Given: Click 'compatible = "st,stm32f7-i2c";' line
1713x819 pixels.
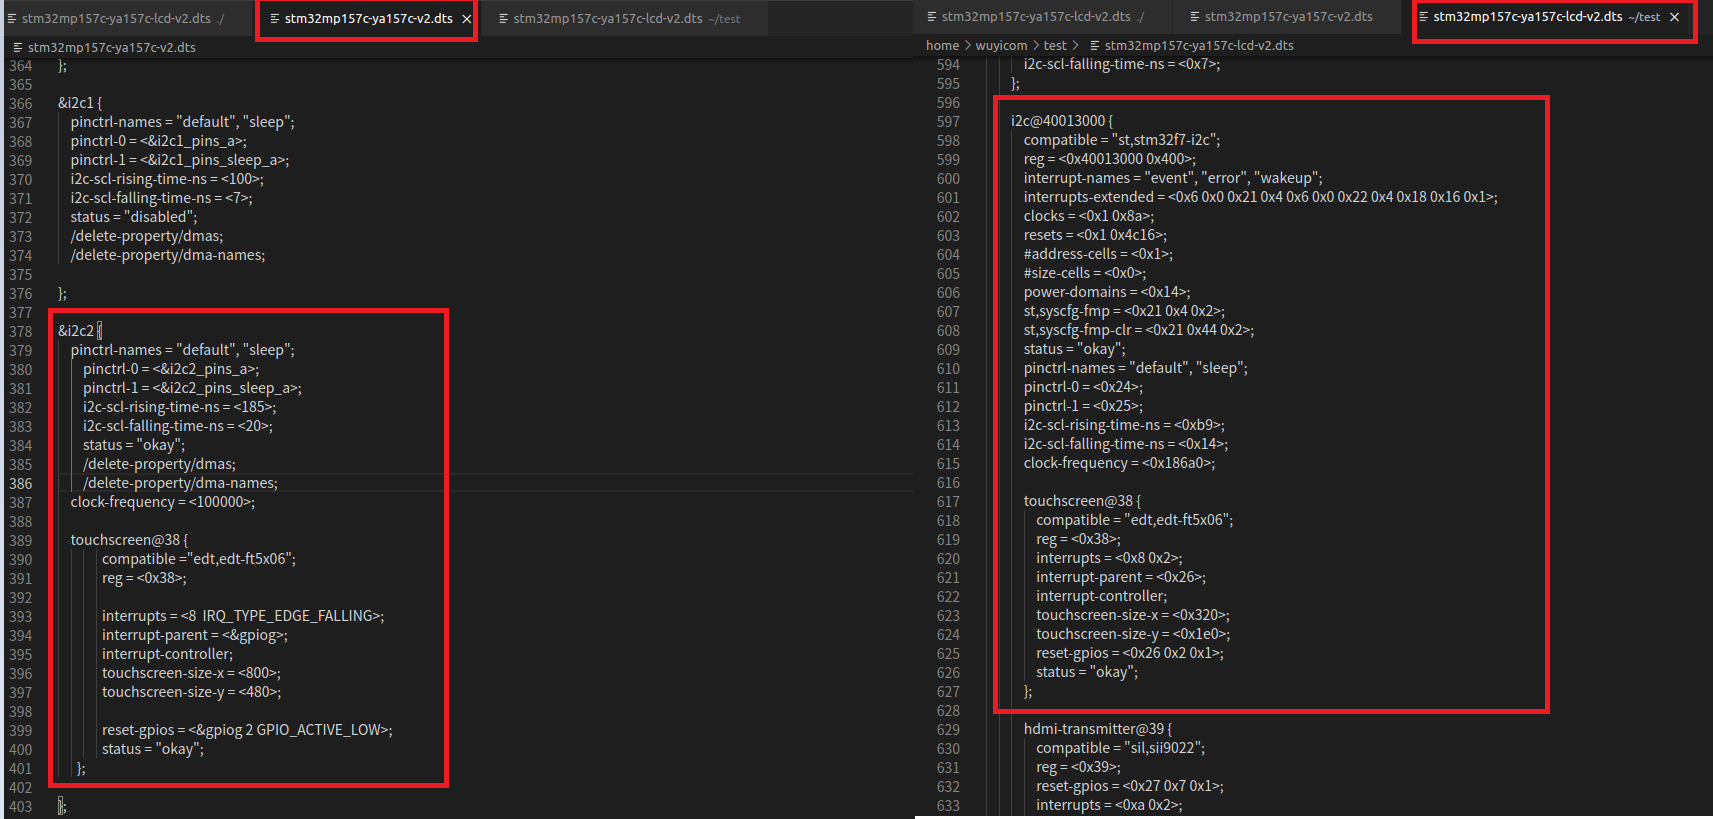Looking at the screenshot, I should pos(1122,140).
